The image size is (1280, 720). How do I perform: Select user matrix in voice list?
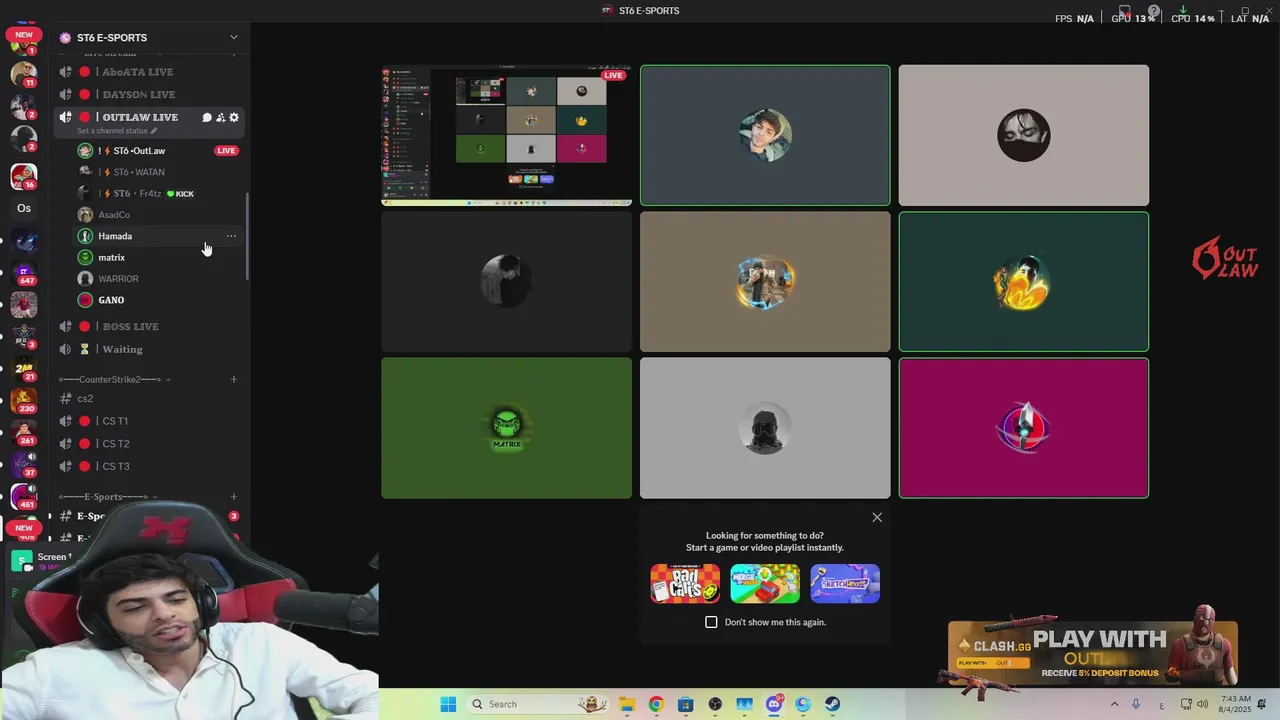160,257
